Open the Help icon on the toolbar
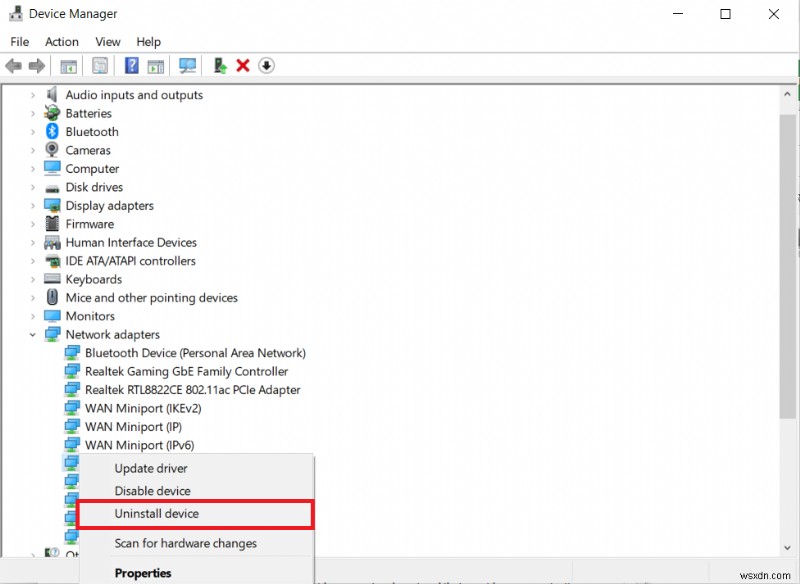Image resolution: width=800 pixels, height=584 pixels. pos(131,65)
